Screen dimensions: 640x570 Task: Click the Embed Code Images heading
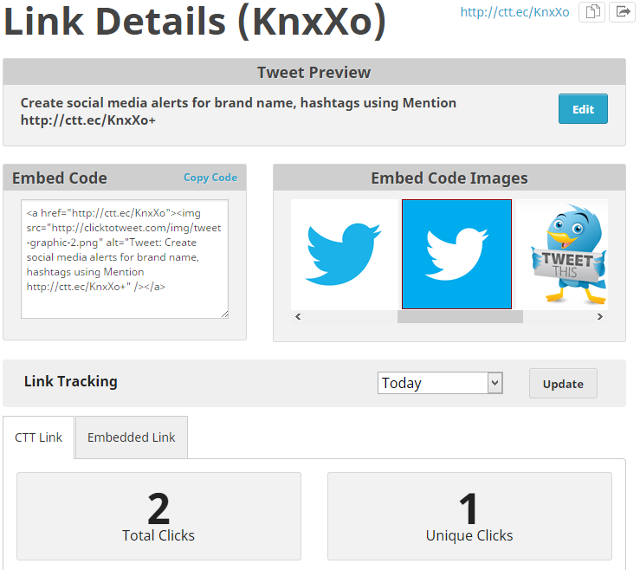coord(449,178)
